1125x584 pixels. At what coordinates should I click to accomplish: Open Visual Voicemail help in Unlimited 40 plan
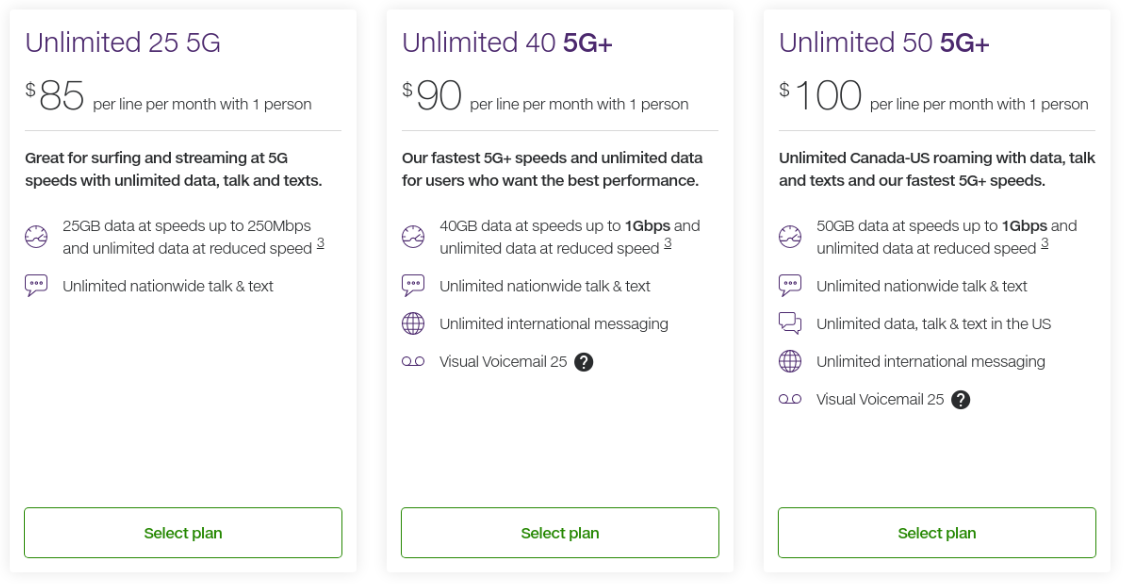point(584,362)
